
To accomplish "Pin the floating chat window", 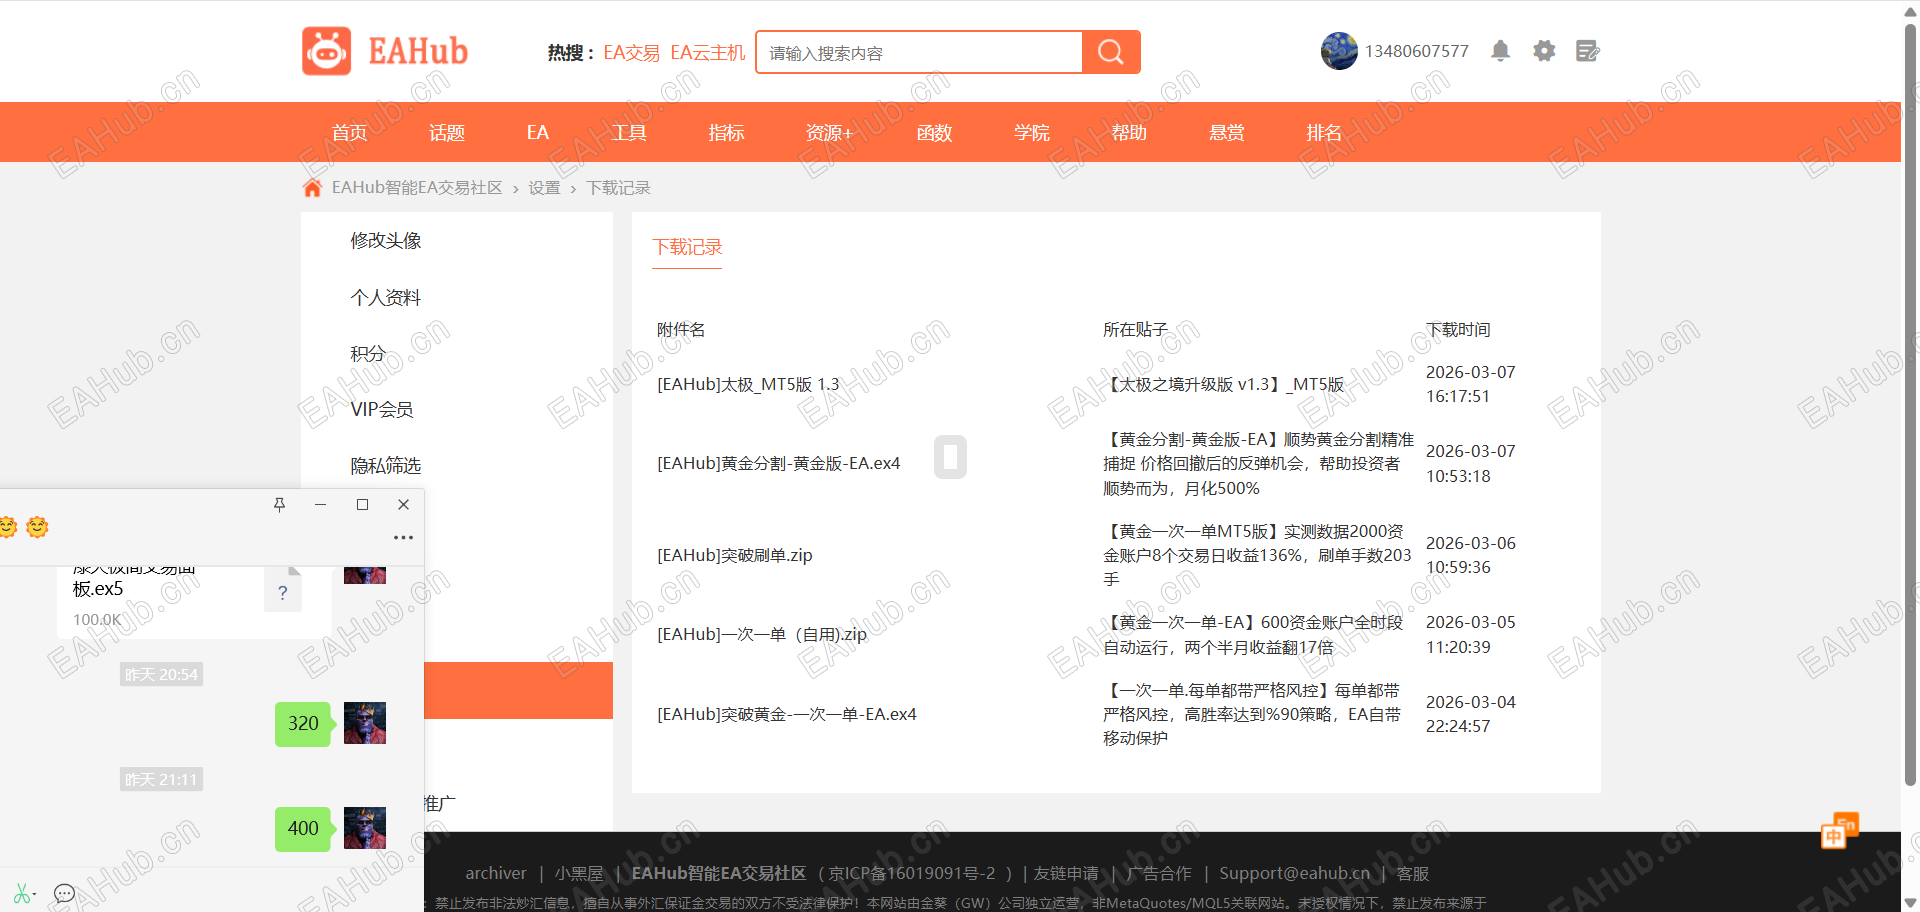I will click(x=280, y=505).
